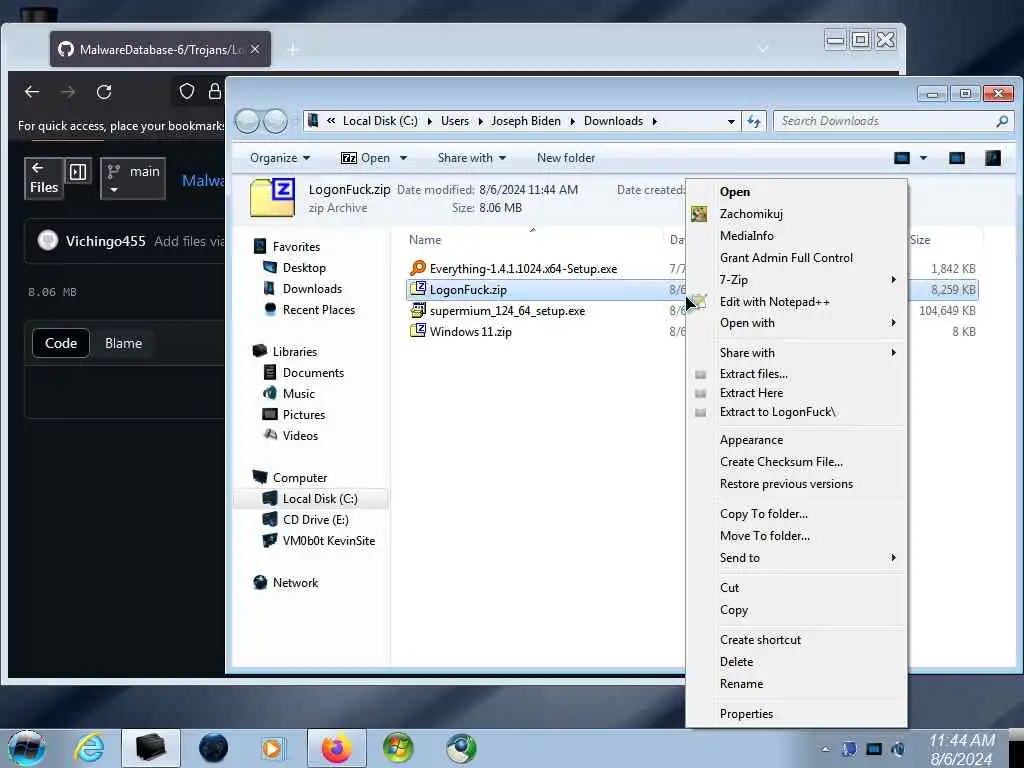Click the 7z Open toolbar button
The image size is (1024, 768).
366,158
